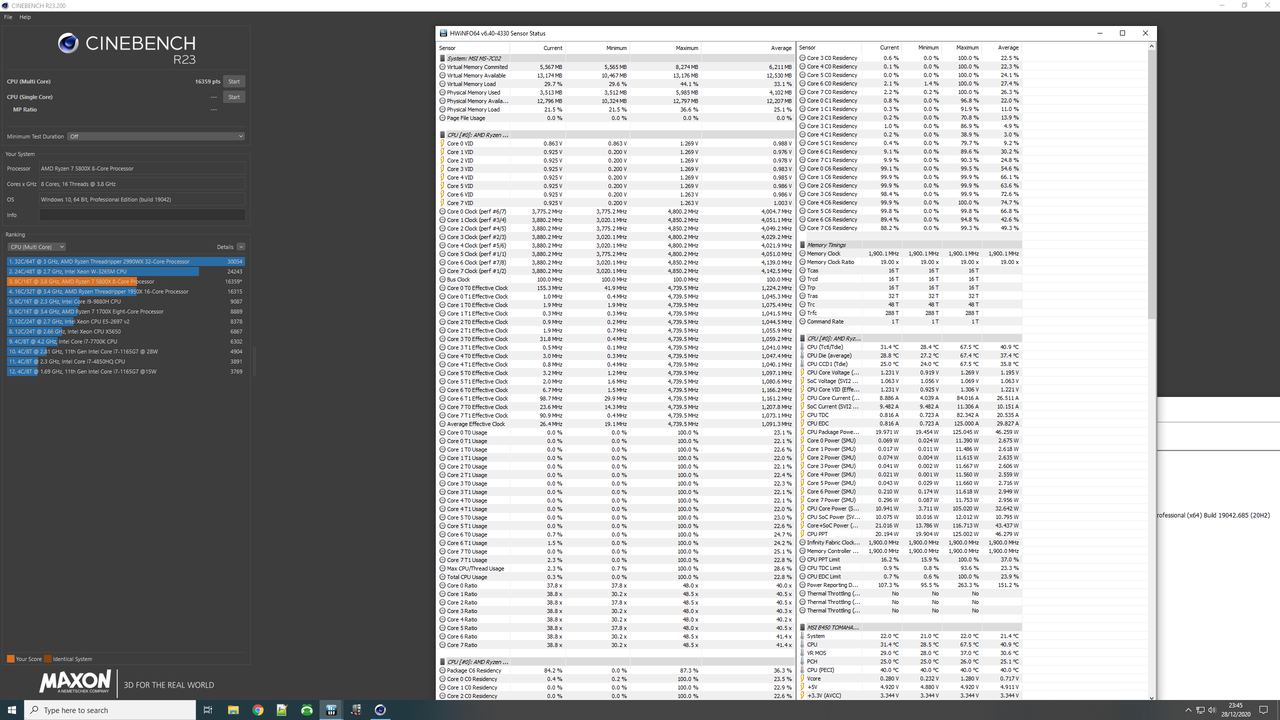Viewport: 1280px width, 720px height.
Task: Open Google Chrome from the taskbar
Action: [258, 710]
